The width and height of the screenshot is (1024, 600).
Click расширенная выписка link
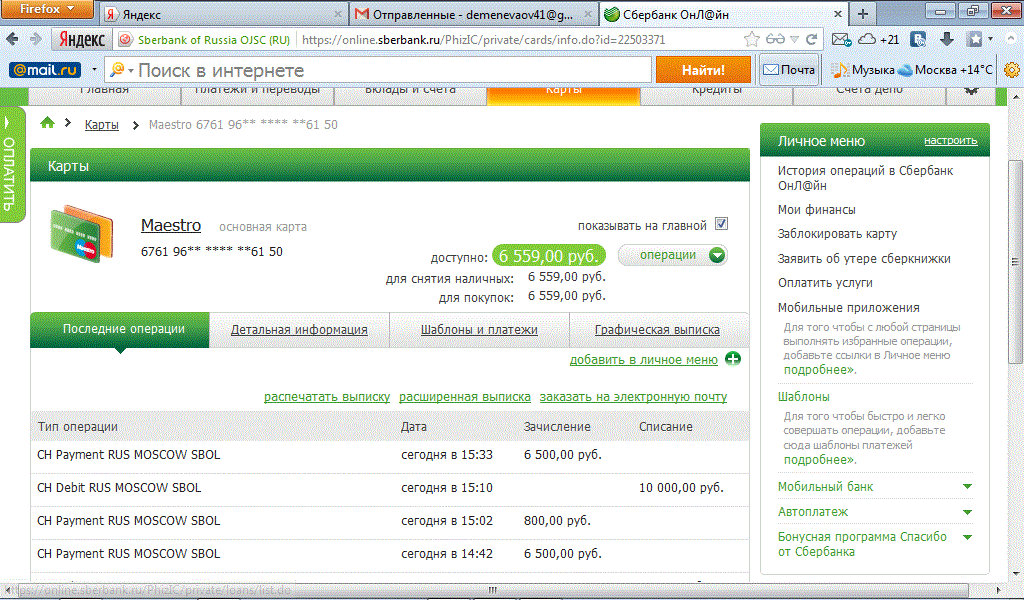(x=464, y=396)
